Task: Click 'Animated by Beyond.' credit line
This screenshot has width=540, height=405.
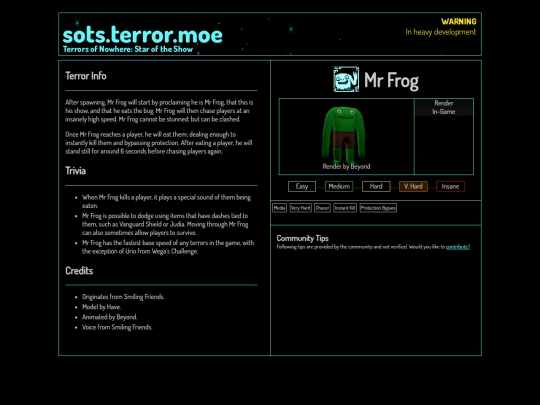Action: coord(110,317)
